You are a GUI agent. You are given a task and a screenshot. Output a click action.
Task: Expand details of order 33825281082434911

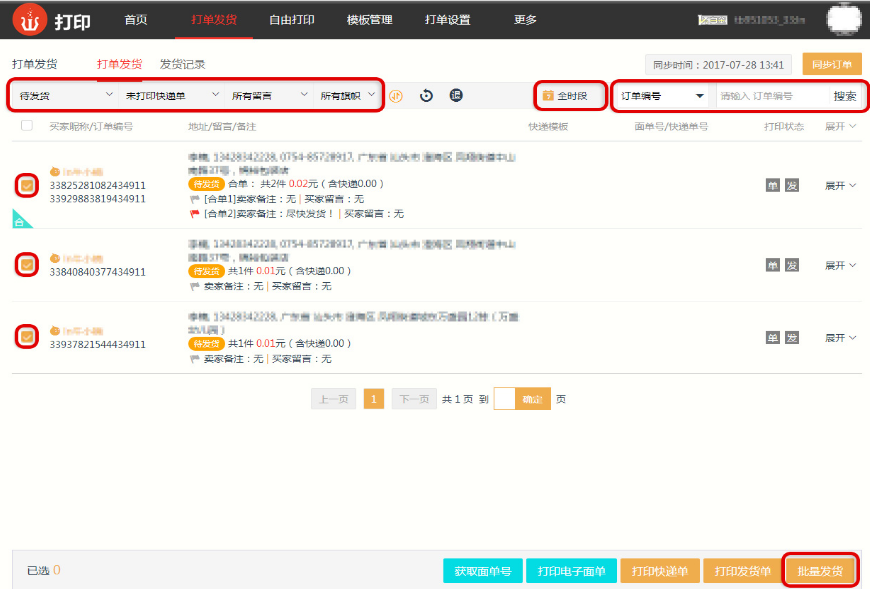[x=840, y=186]
